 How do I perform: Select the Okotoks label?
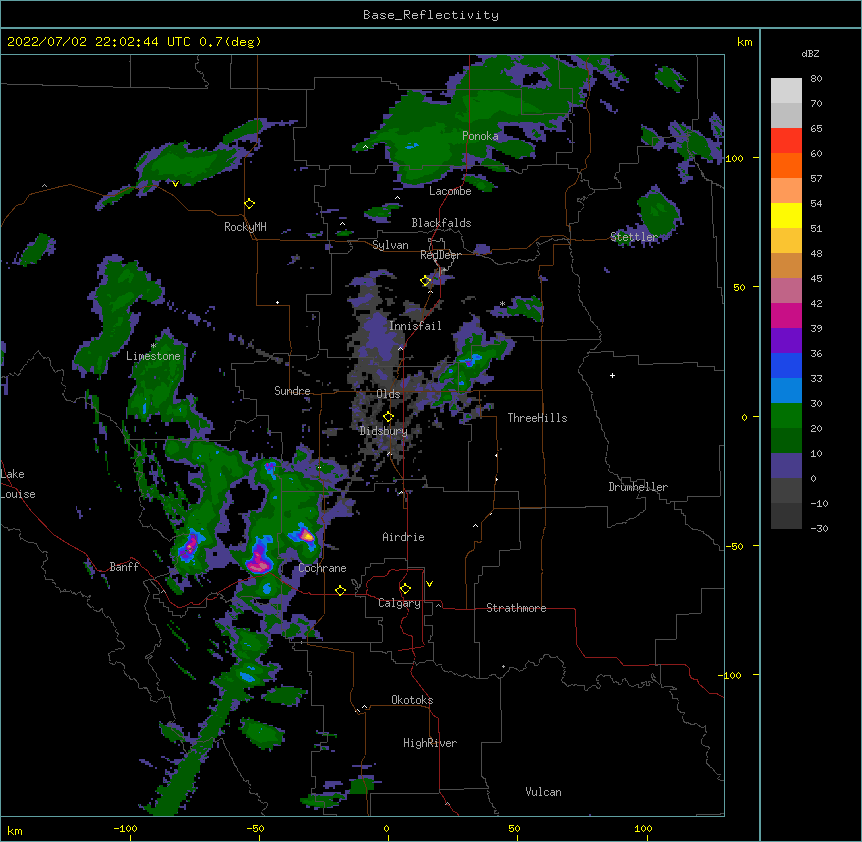pos(412,700)
